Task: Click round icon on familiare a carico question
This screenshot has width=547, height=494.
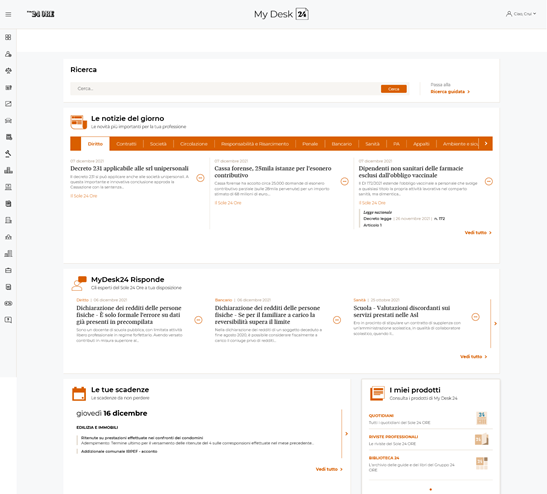Action: (x=337, y=320)
